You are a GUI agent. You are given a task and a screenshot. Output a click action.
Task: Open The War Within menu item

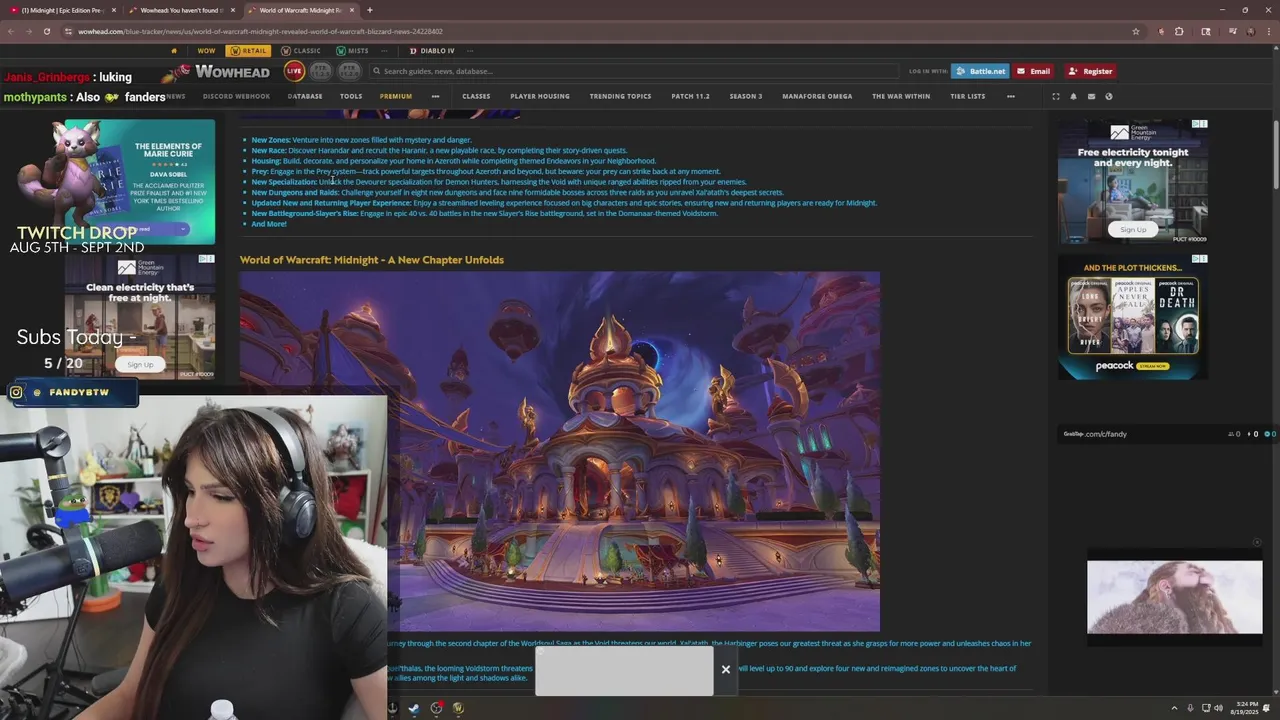tap(901, 96)
